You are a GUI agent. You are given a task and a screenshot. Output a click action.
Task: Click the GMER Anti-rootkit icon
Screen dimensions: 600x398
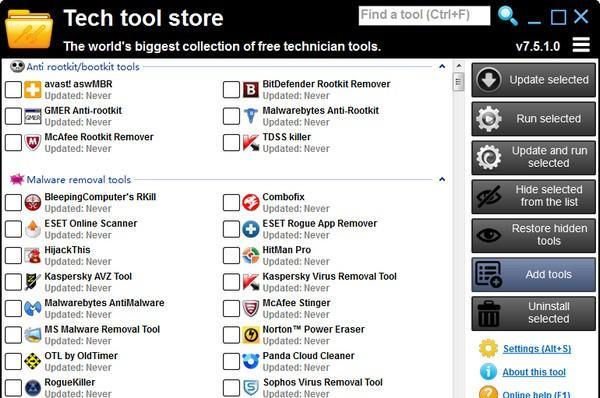33,116
